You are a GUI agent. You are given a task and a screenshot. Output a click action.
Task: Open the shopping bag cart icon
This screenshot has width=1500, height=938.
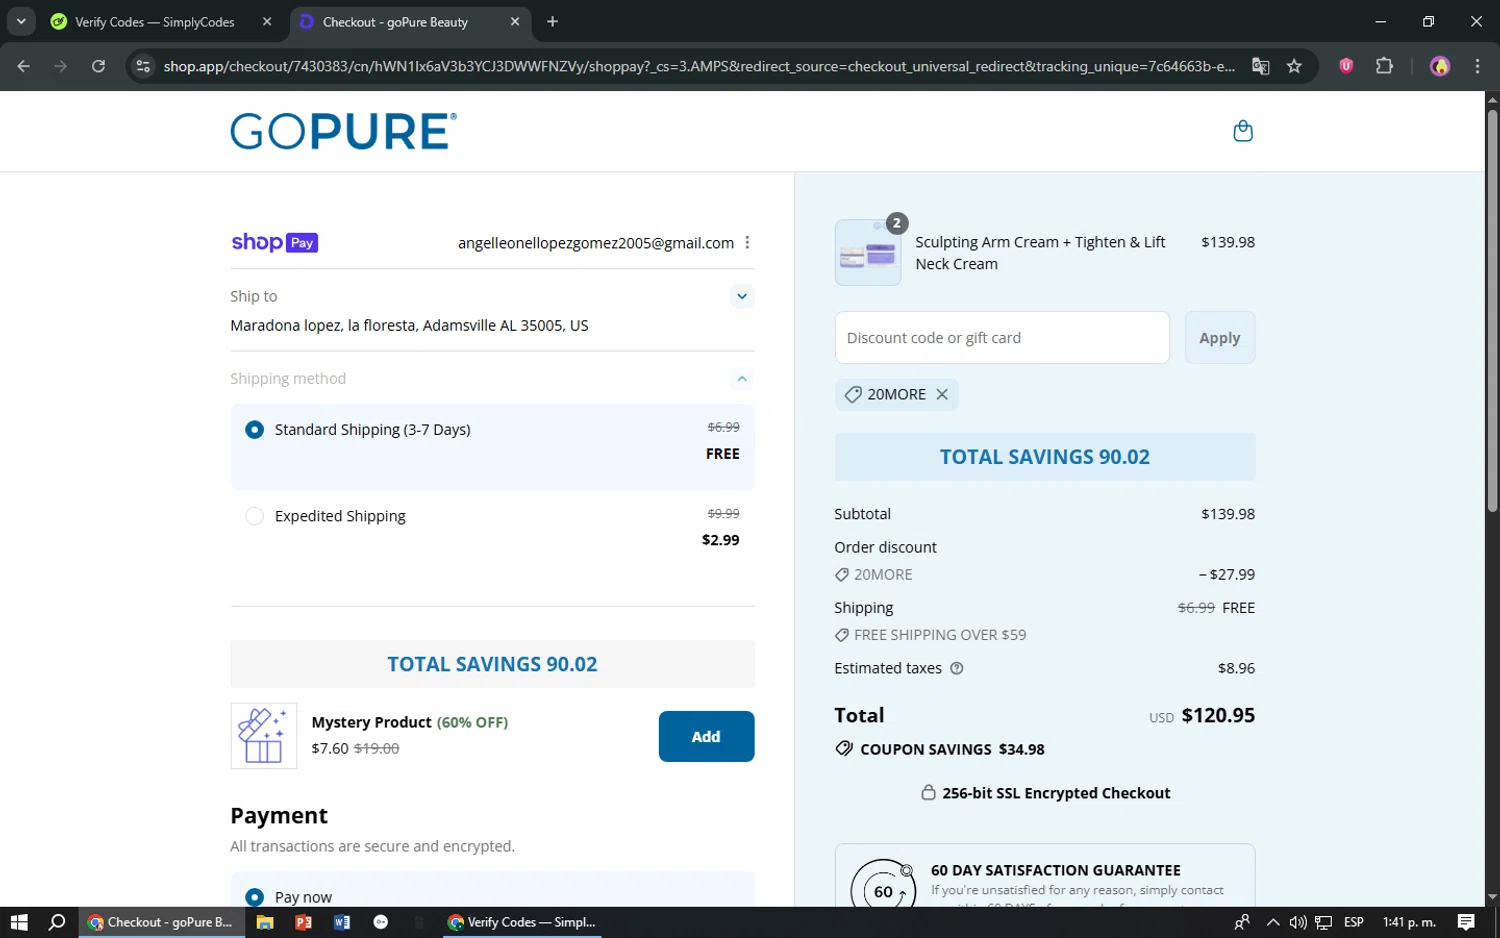pos(1243,131)
